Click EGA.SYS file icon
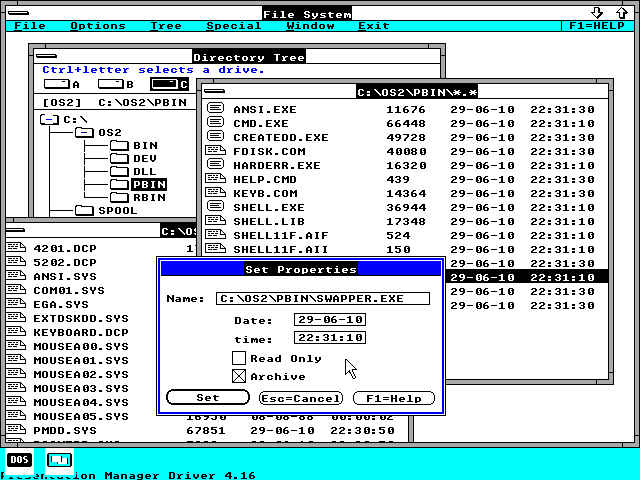Viewport: 640px width, 480px height. pos(16,303)
